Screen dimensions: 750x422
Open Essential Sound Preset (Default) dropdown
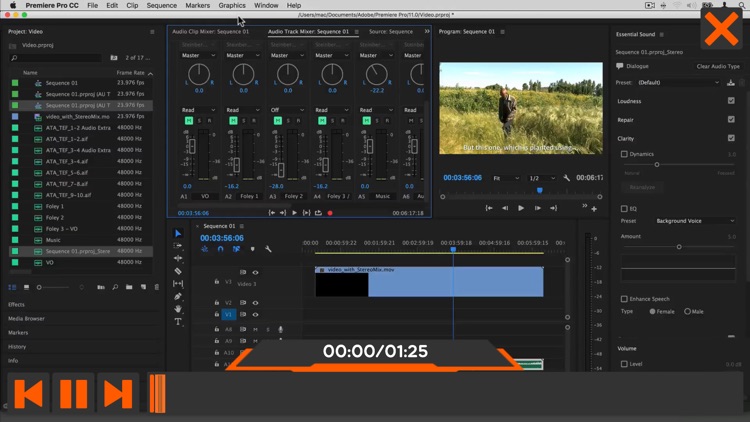point(678,83)
